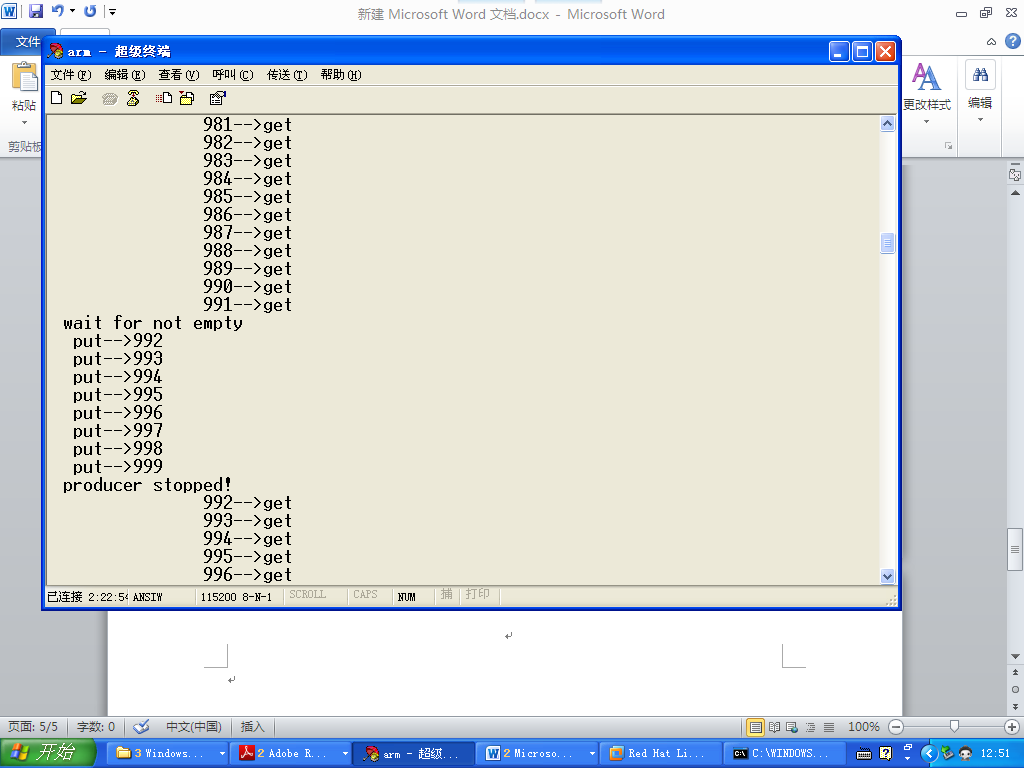Click the Undo arrow in Word quick access toolbar
The width and height of the screenshot is (1024, 768).
58,11
